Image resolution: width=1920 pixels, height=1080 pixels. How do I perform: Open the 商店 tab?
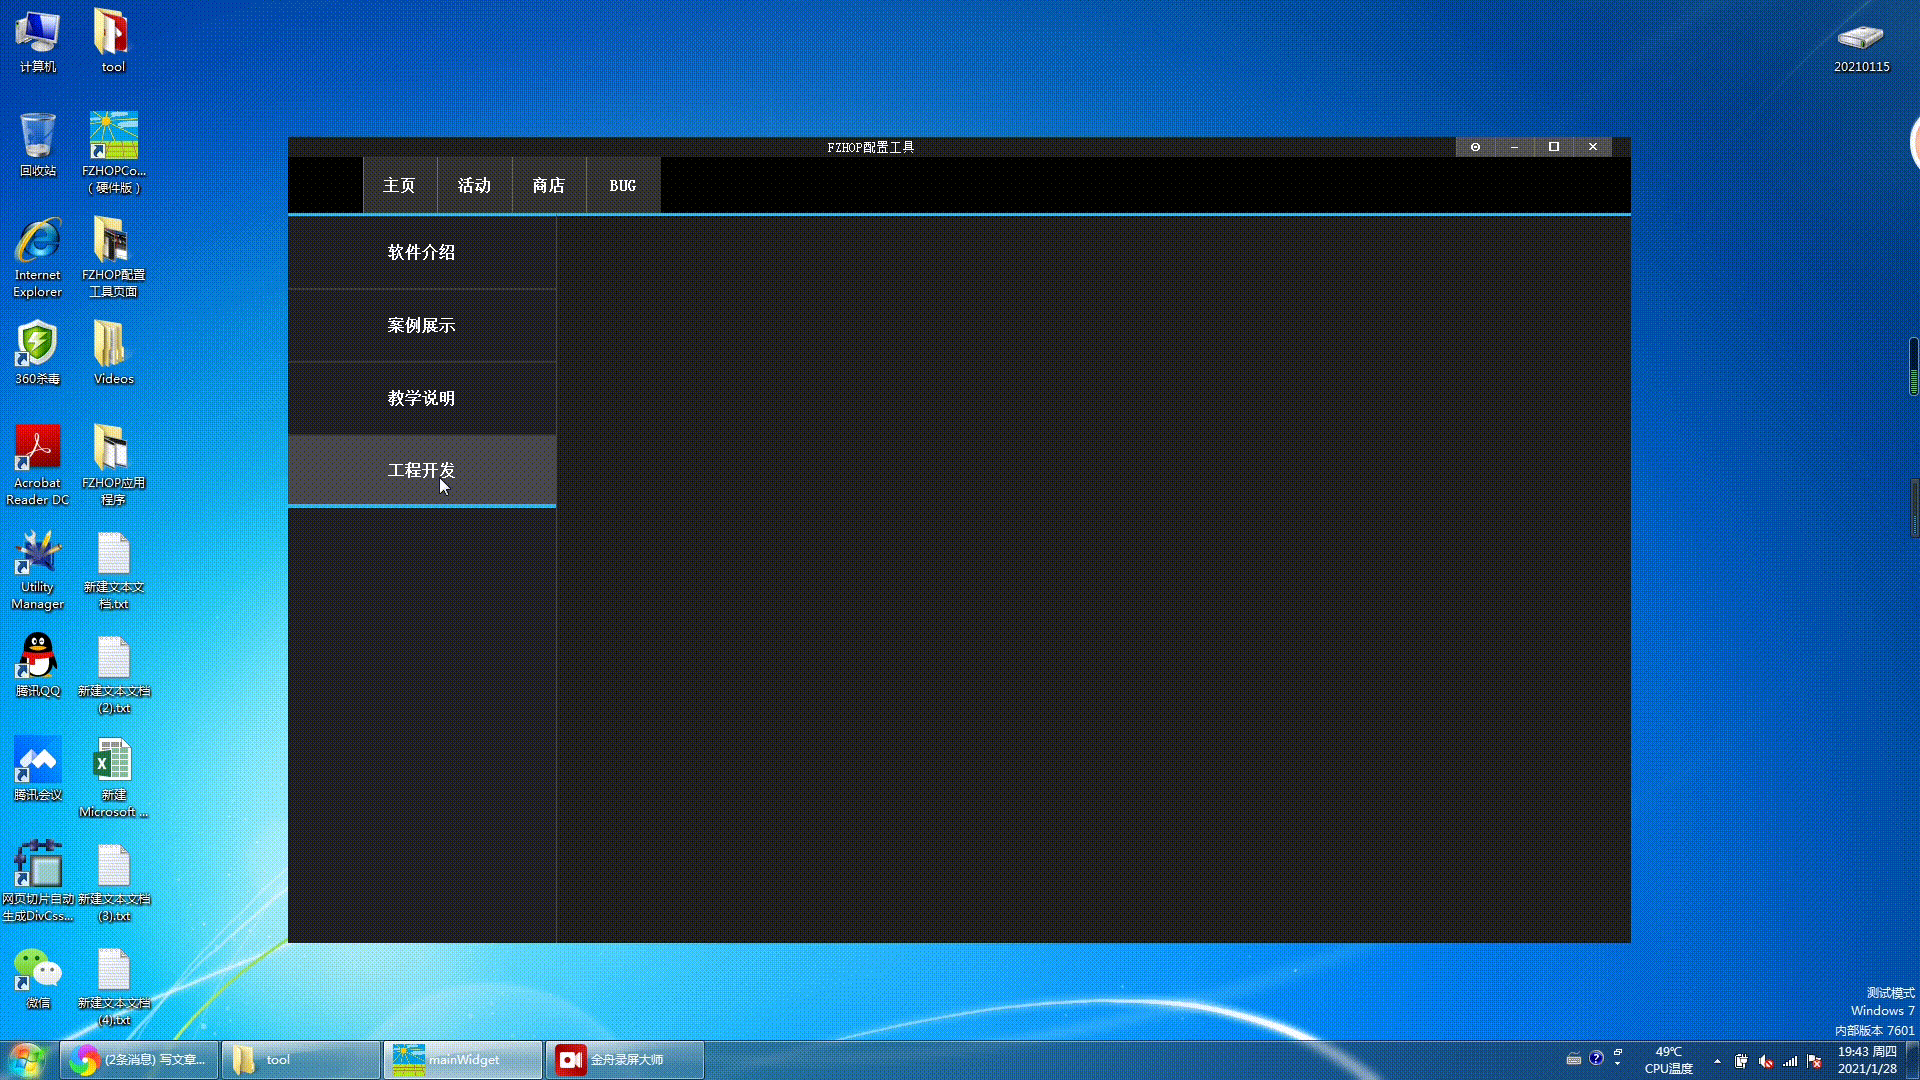coord(548,186)
